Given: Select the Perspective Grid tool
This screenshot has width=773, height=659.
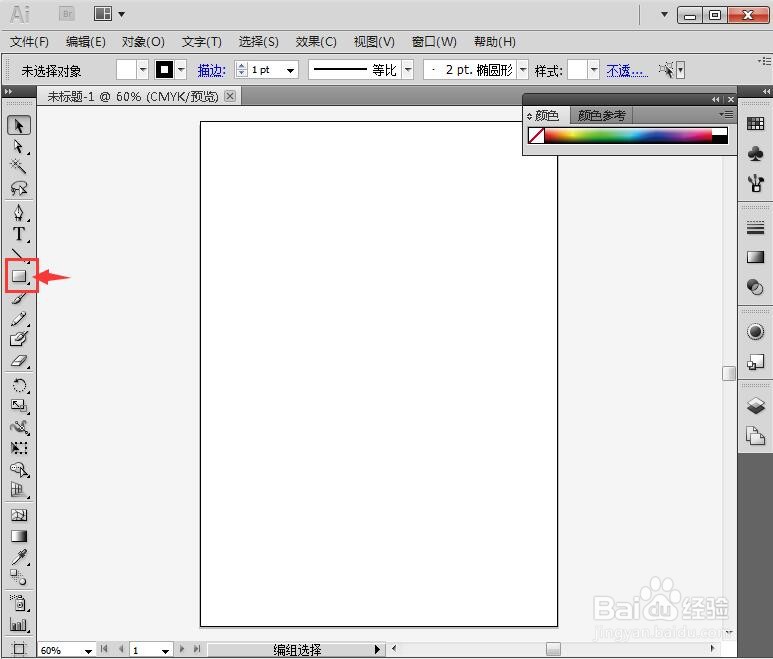Looking at the screenshot, I should 19,490.
